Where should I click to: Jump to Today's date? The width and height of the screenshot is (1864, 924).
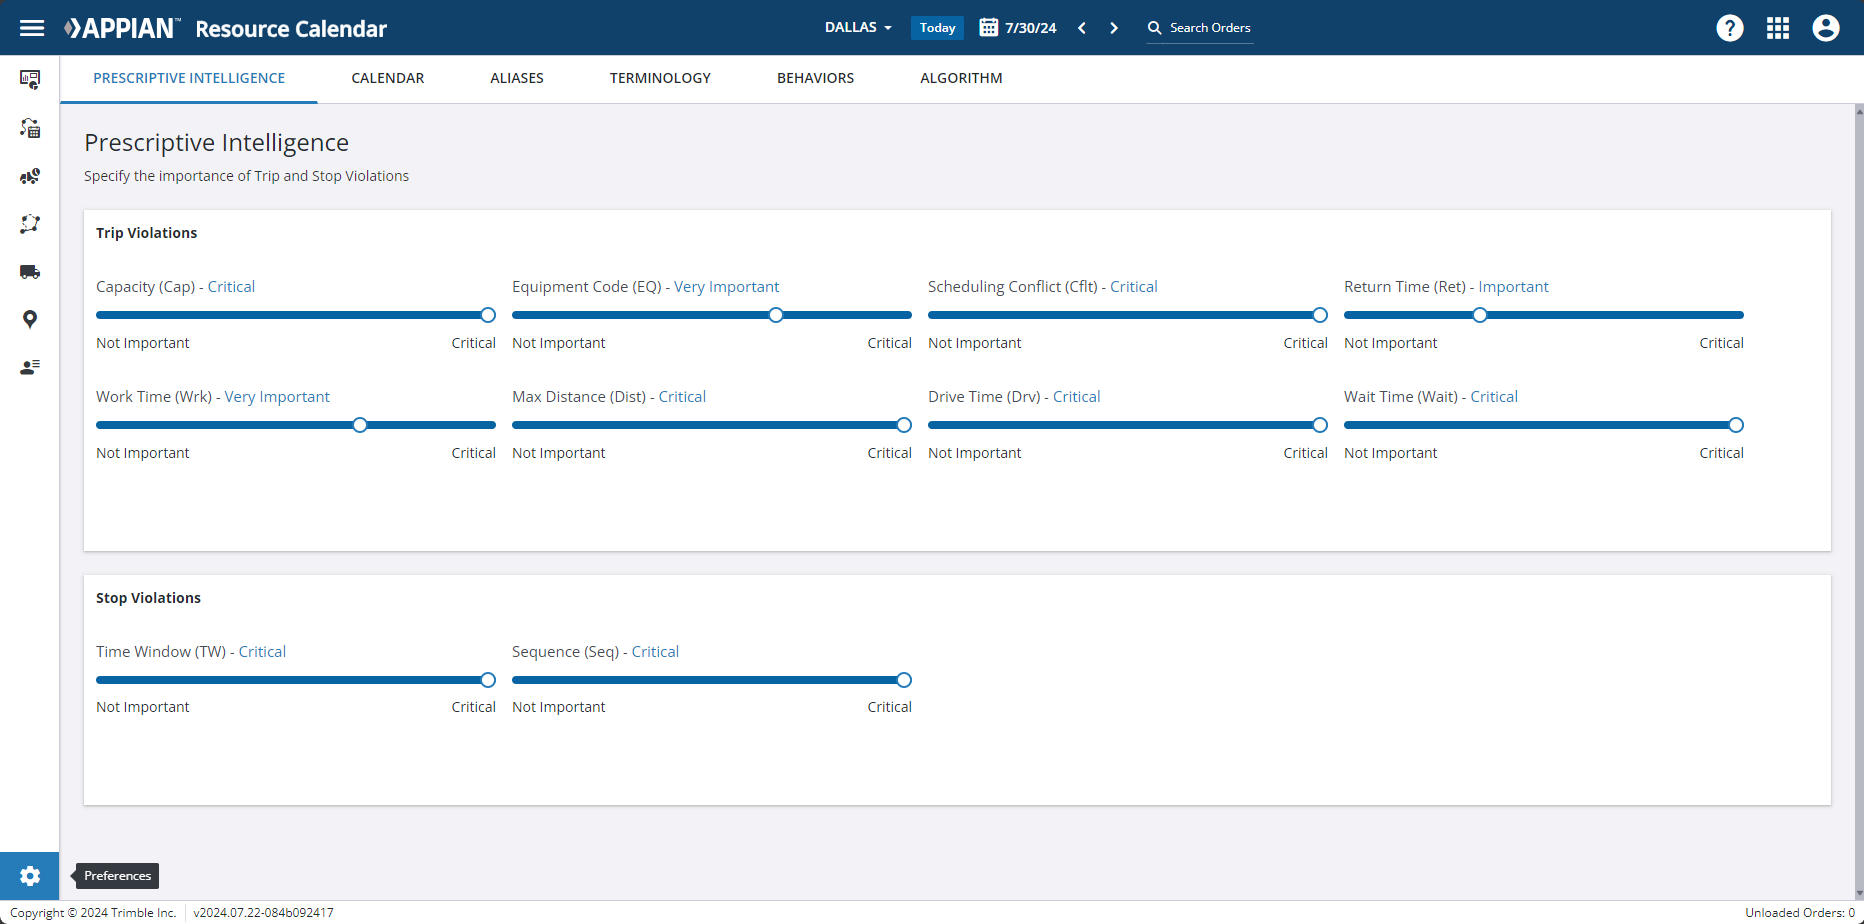click(937, 28)
